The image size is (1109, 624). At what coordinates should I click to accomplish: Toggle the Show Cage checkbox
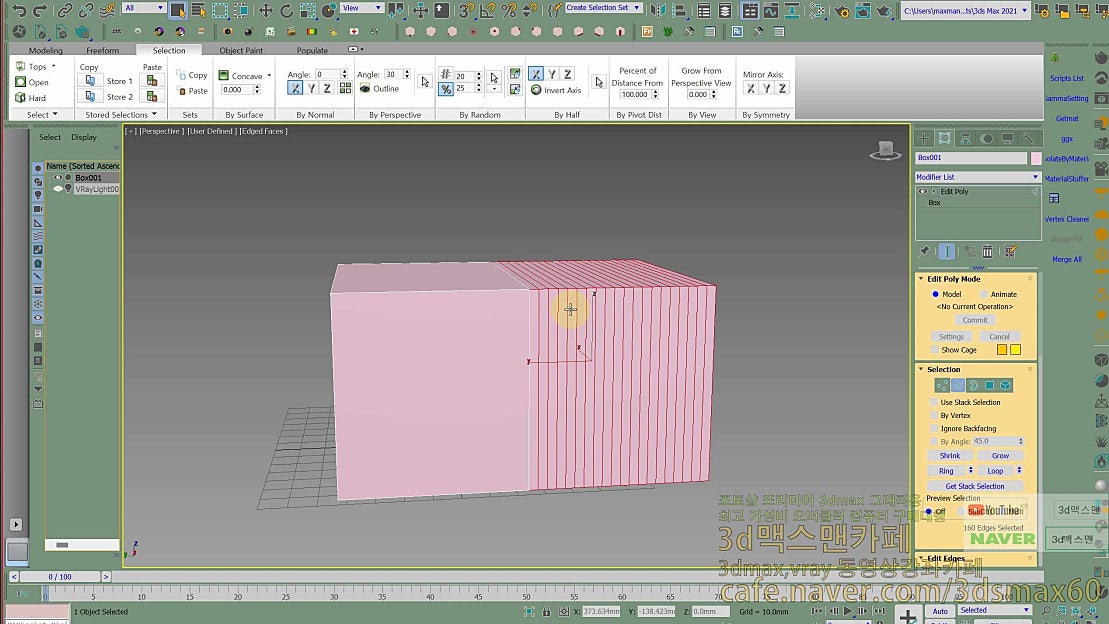[933, 349]
